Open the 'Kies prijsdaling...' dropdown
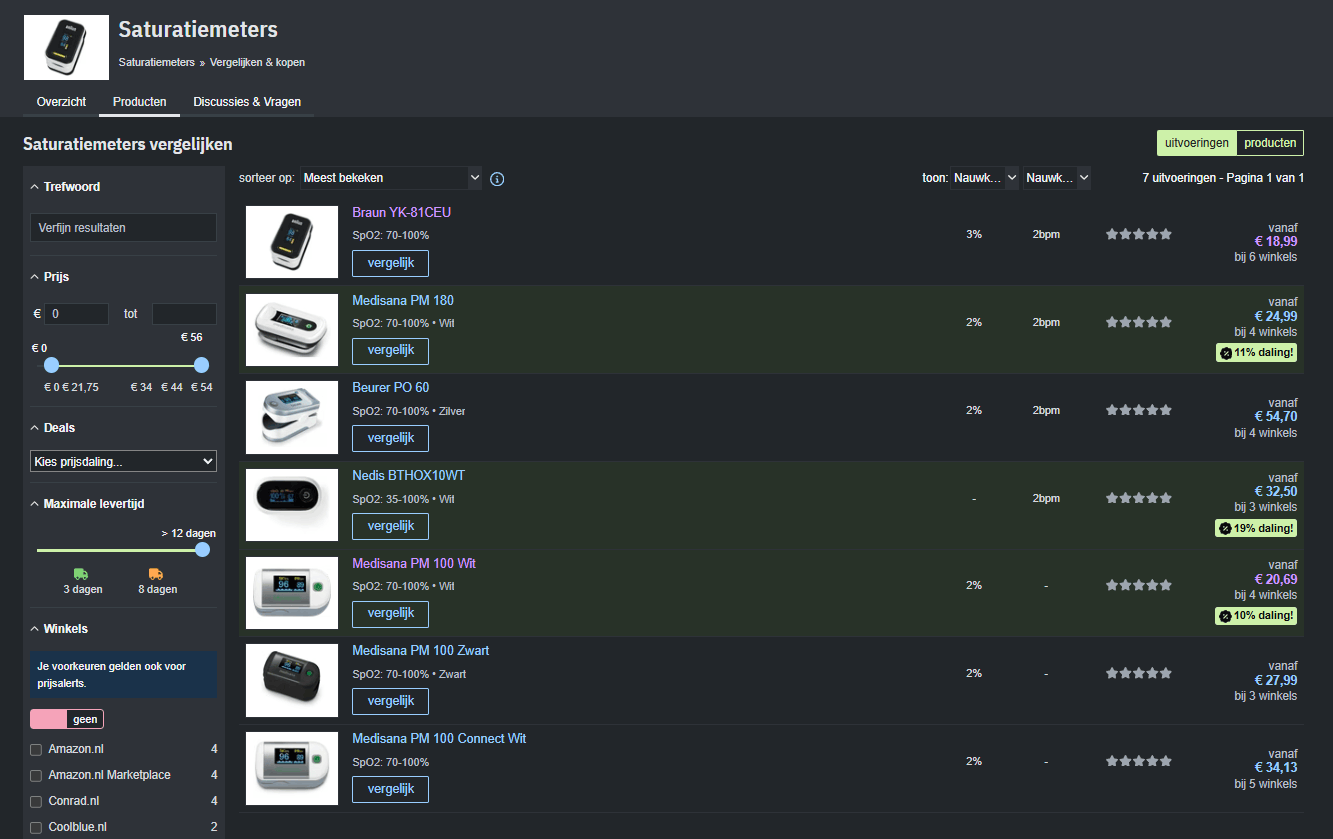 click(x=123, y=461)
